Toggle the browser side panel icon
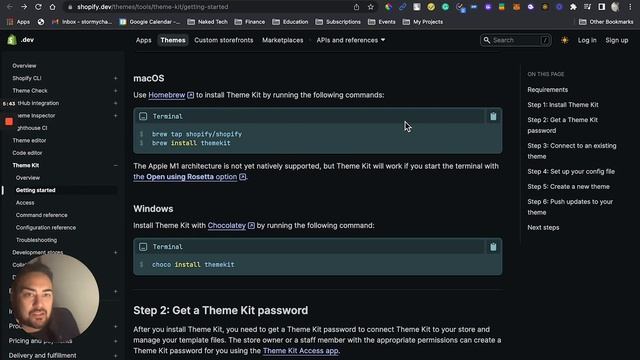640x360 pixels. click(x=601, y=7)
